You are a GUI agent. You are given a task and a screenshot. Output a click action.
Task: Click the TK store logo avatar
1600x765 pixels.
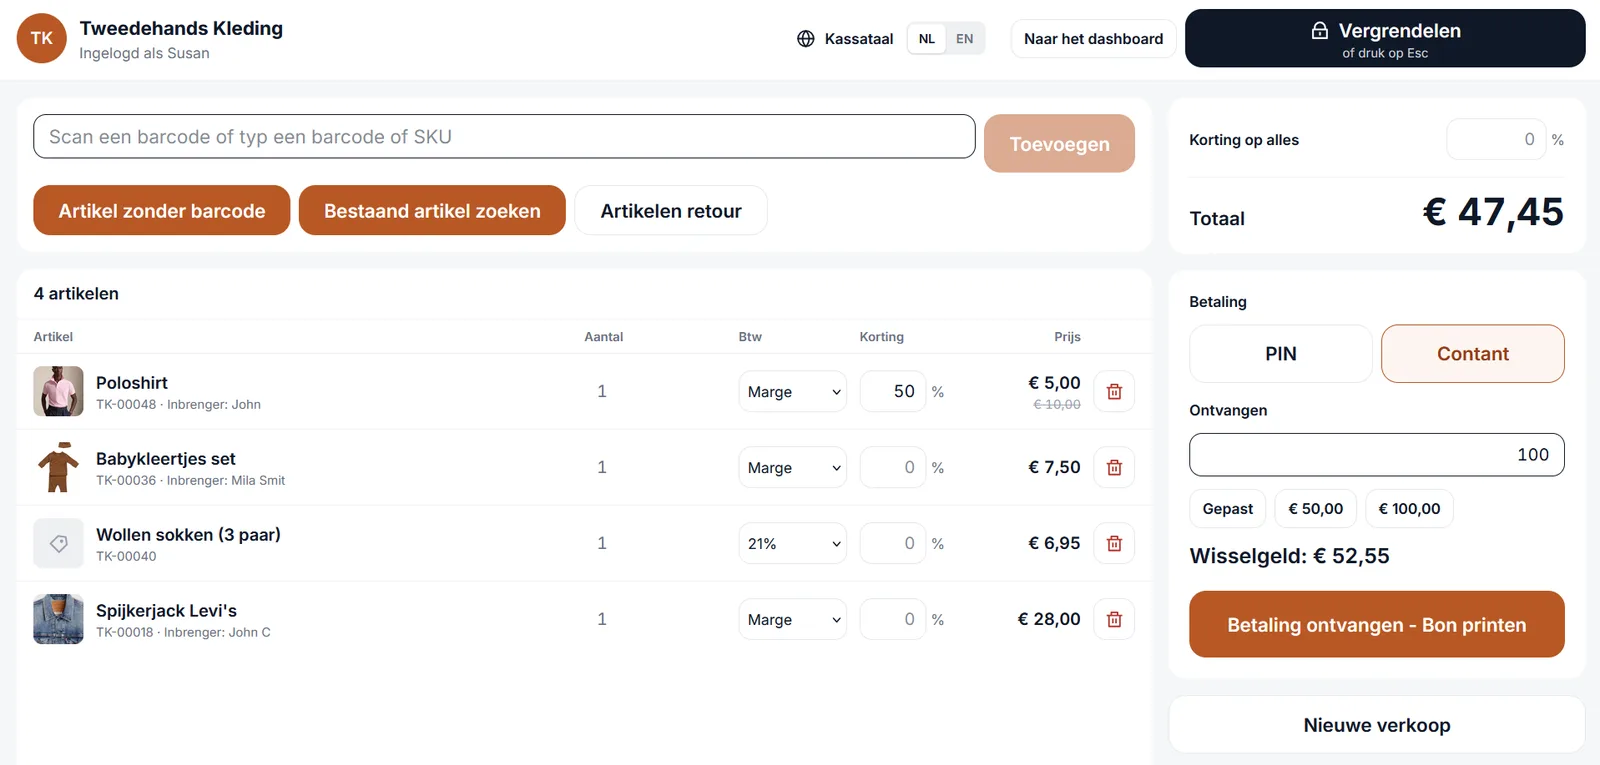(42, 38)
